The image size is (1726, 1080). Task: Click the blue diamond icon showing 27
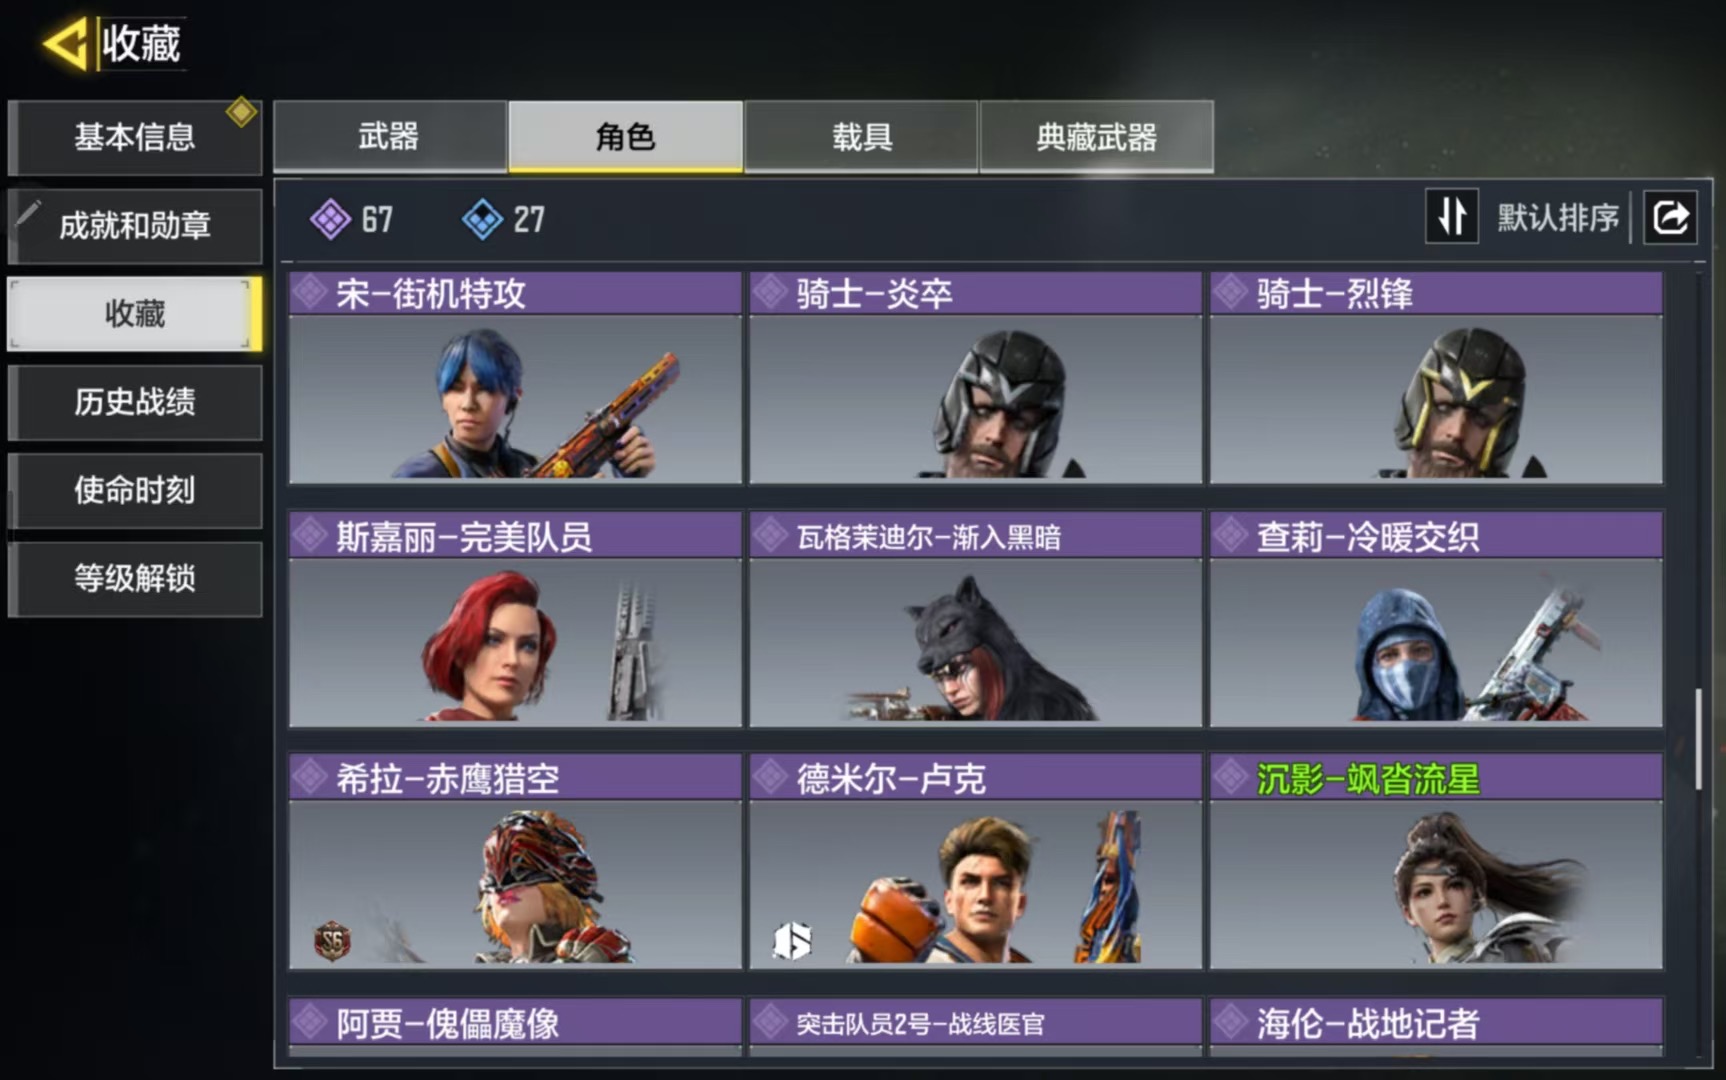coord(482,219)
